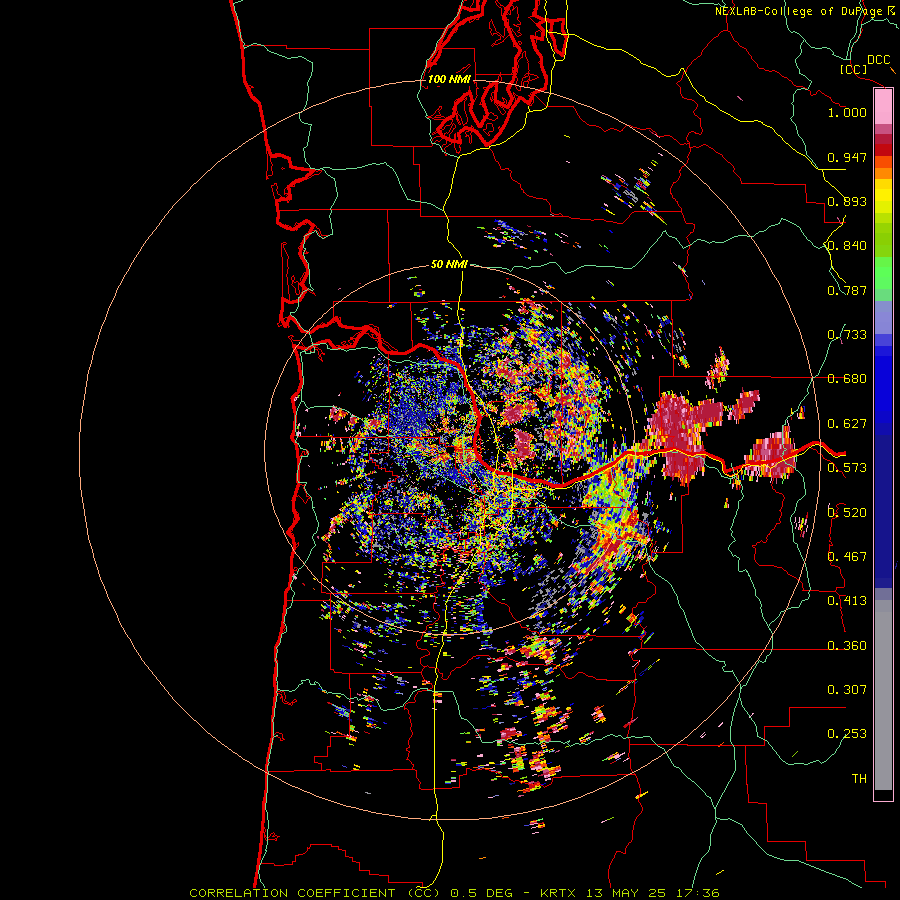Click the 0.520 scale value

pyautogui.click(x=847, y=512)
